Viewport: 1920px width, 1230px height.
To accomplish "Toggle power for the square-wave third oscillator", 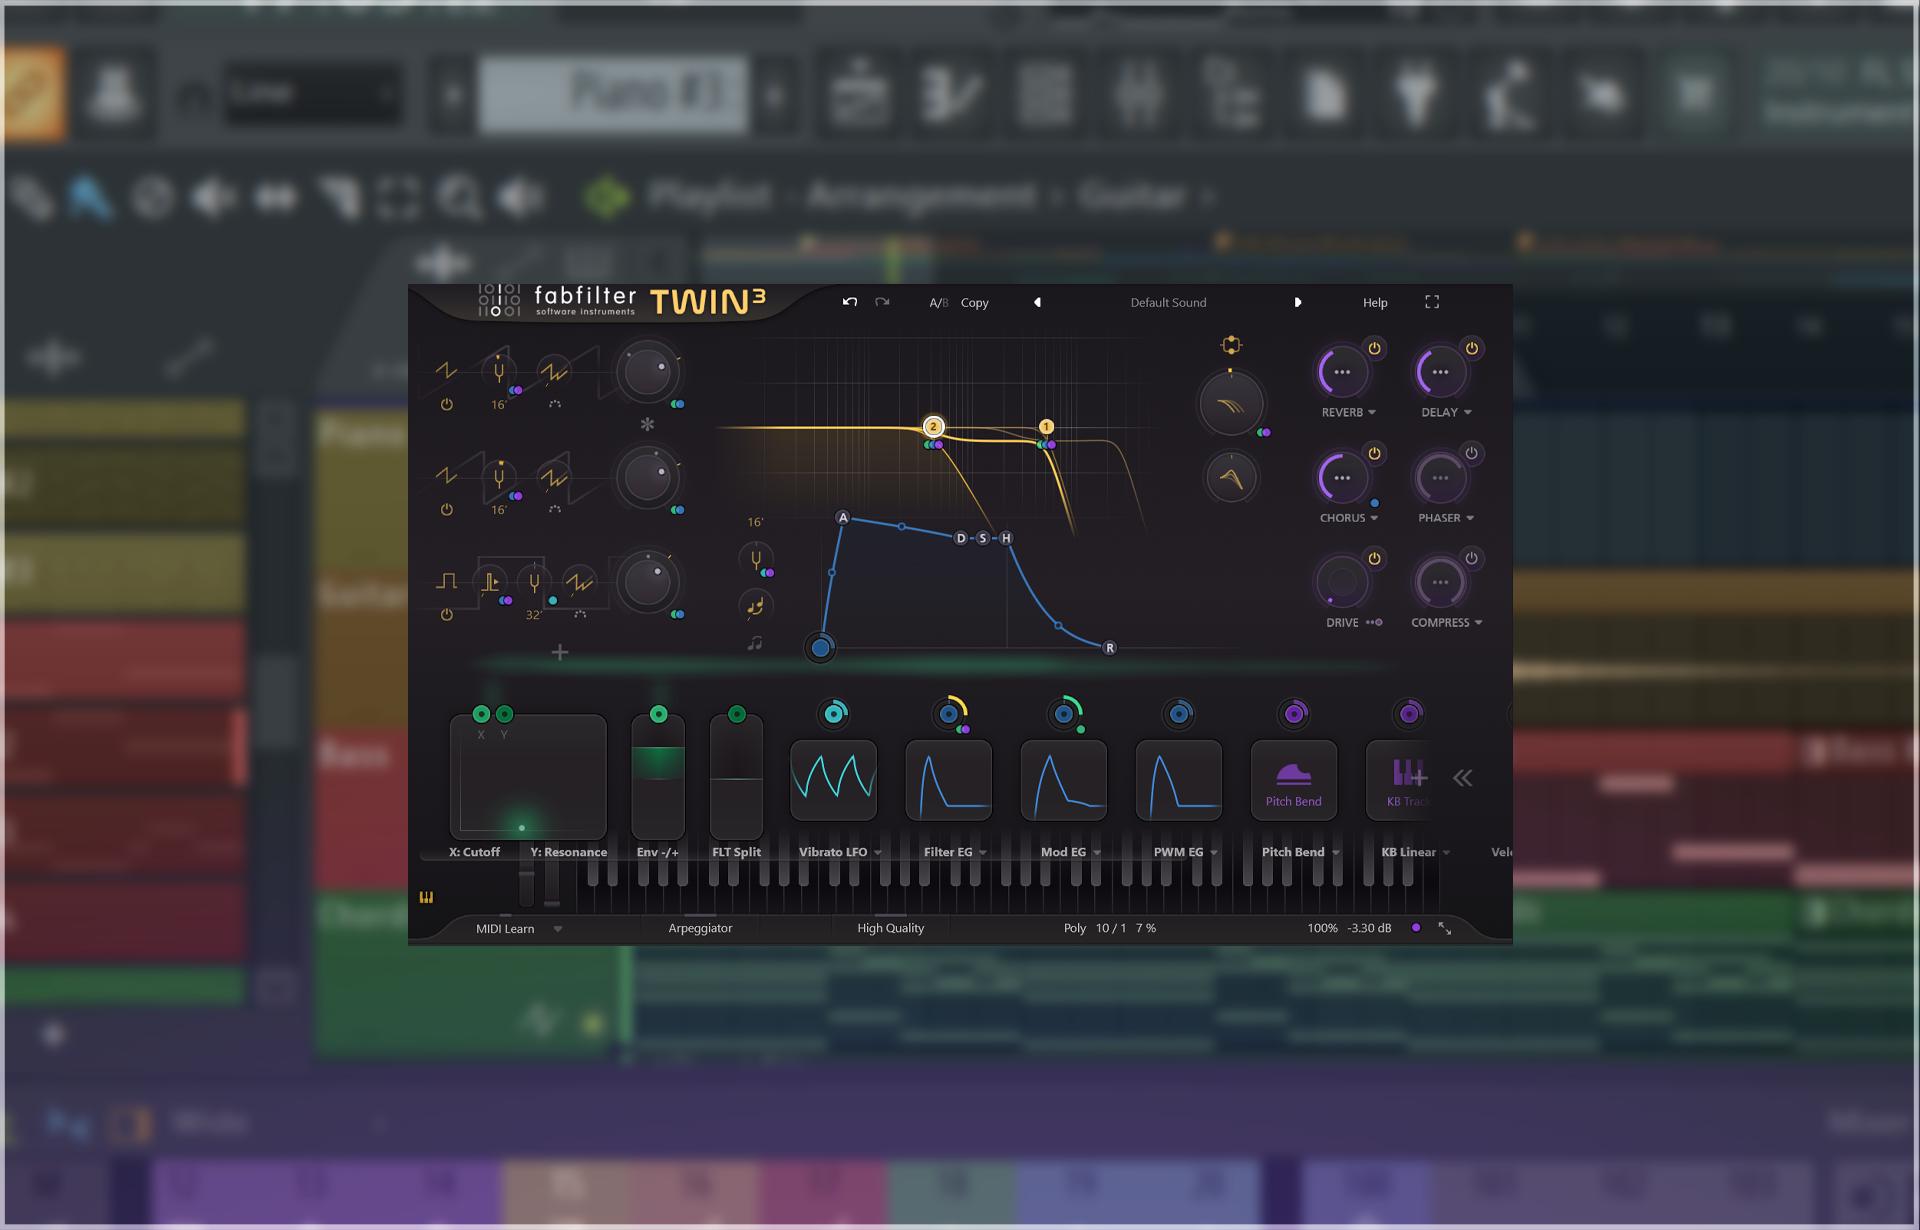I will tap(447, 615).
